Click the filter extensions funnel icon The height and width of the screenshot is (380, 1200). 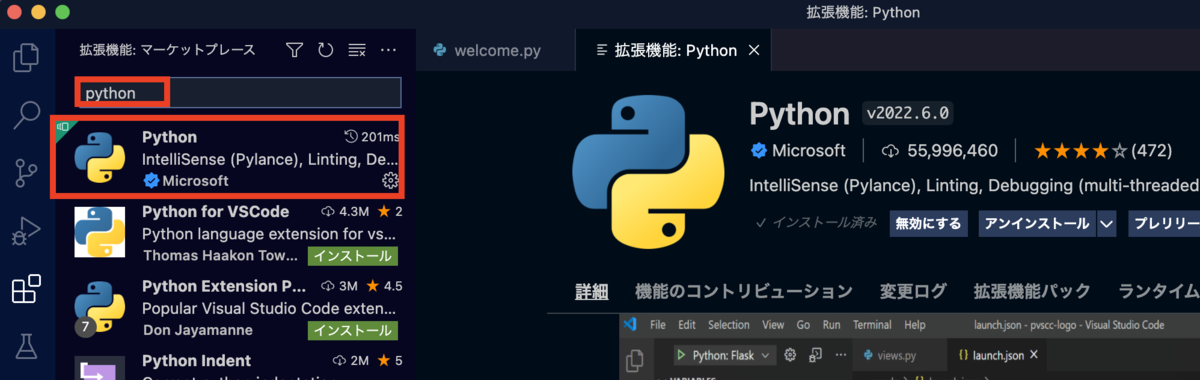click(294, 49)
